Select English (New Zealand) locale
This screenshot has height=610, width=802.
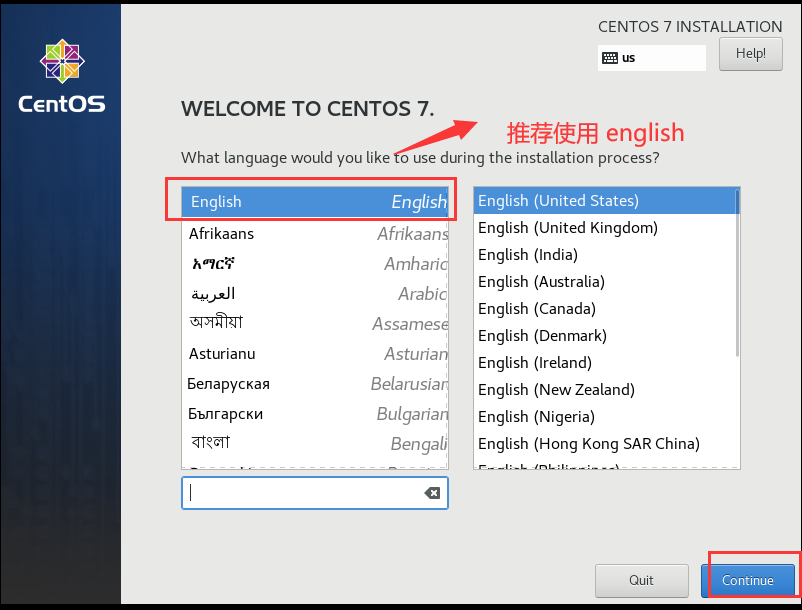[555, 389]
